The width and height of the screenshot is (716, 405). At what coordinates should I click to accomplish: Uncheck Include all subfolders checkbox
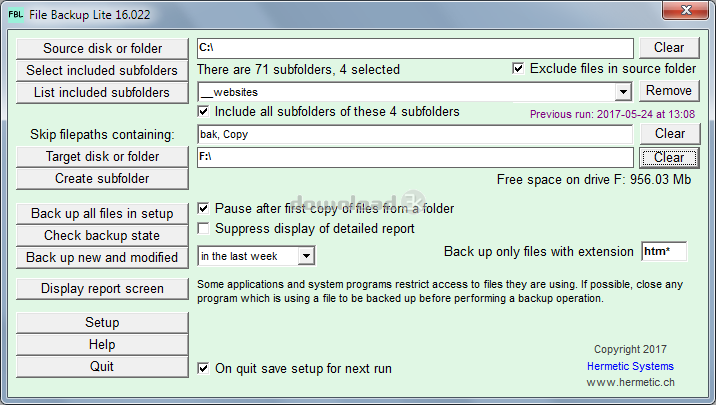click(204, 112)
